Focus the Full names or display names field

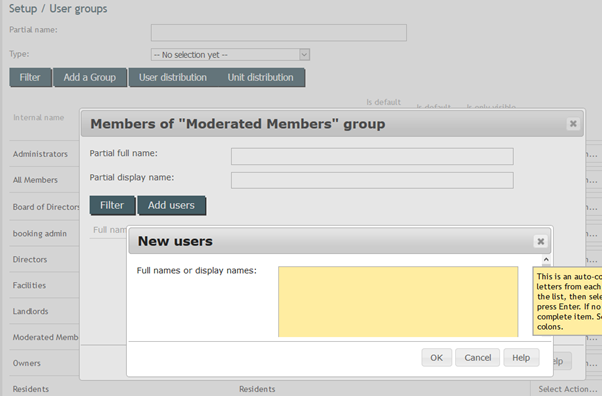coord(398,302)
